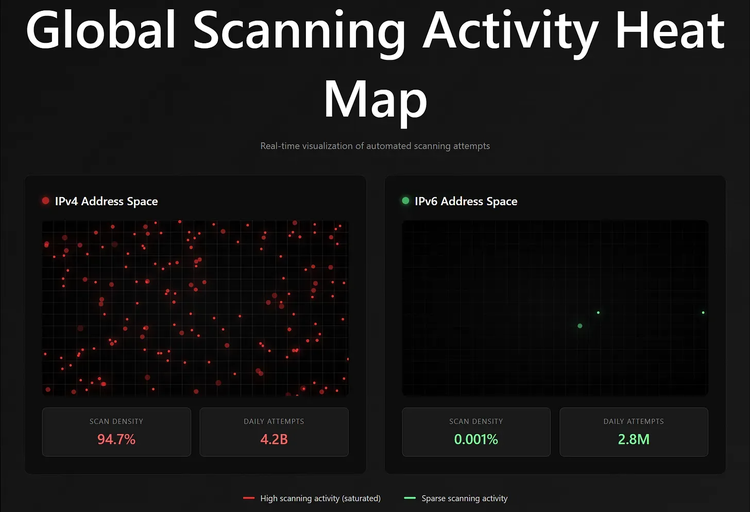Click the green line icon in the legend
Screen dimensions: 750x512
[409, 498]
